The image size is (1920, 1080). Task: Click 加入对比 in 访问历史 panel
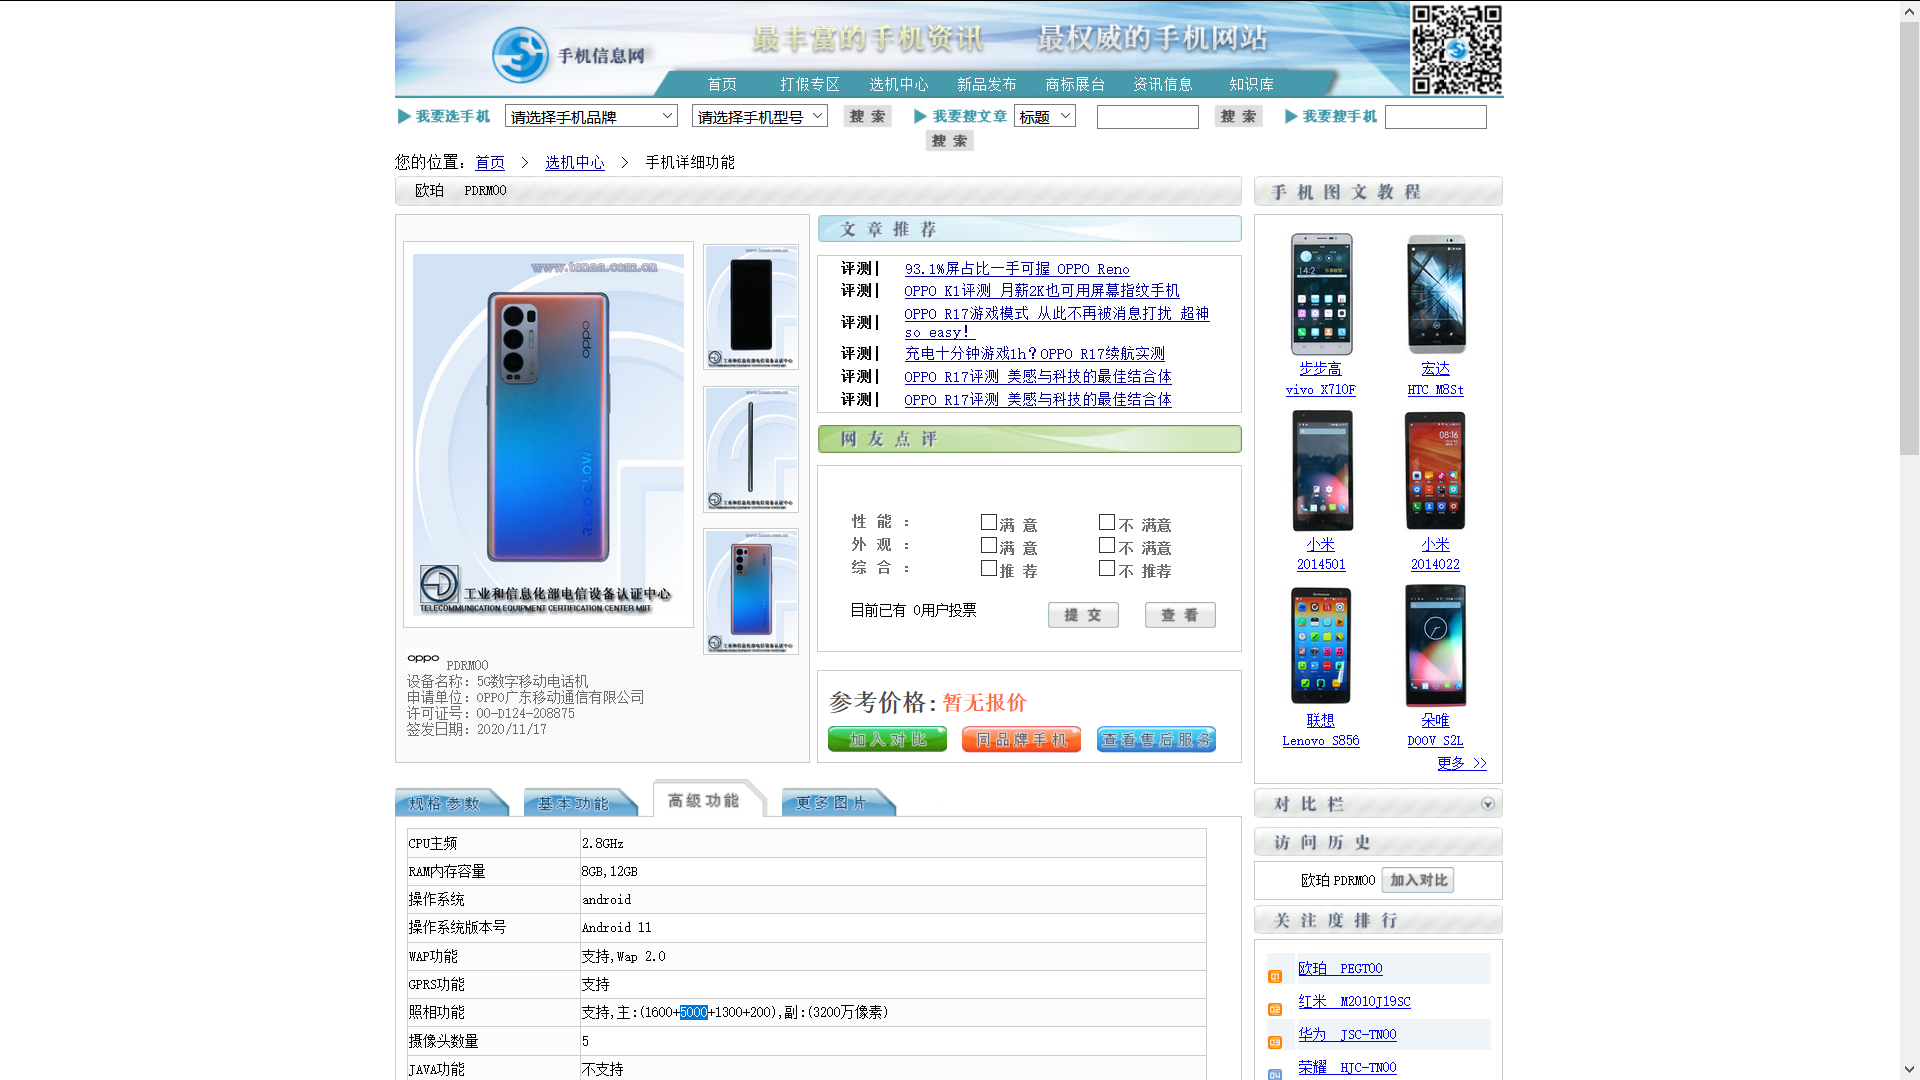(x=1418, y=880)
